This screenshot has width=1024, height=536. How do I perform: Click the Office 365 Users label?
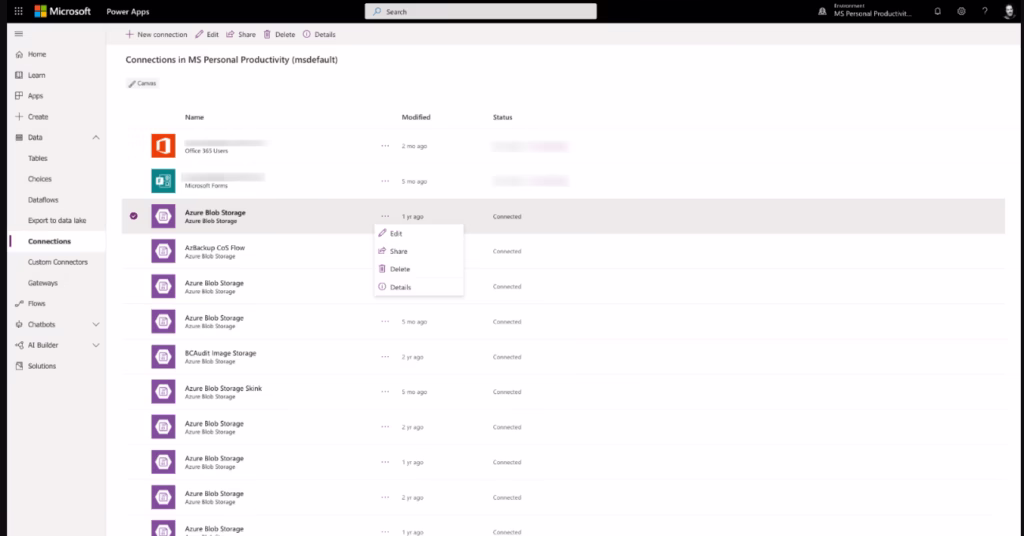point(206,151)
